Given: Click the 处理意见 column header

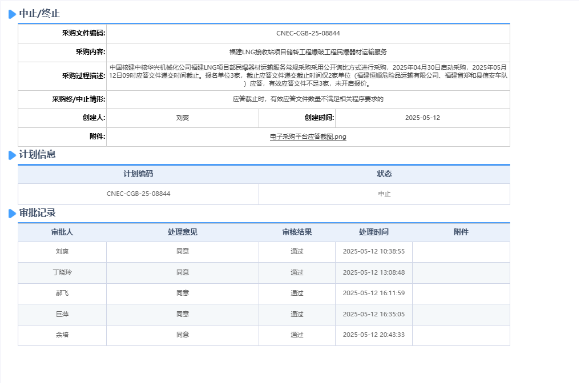Looking at the screenshot, I should pos(182,232).
